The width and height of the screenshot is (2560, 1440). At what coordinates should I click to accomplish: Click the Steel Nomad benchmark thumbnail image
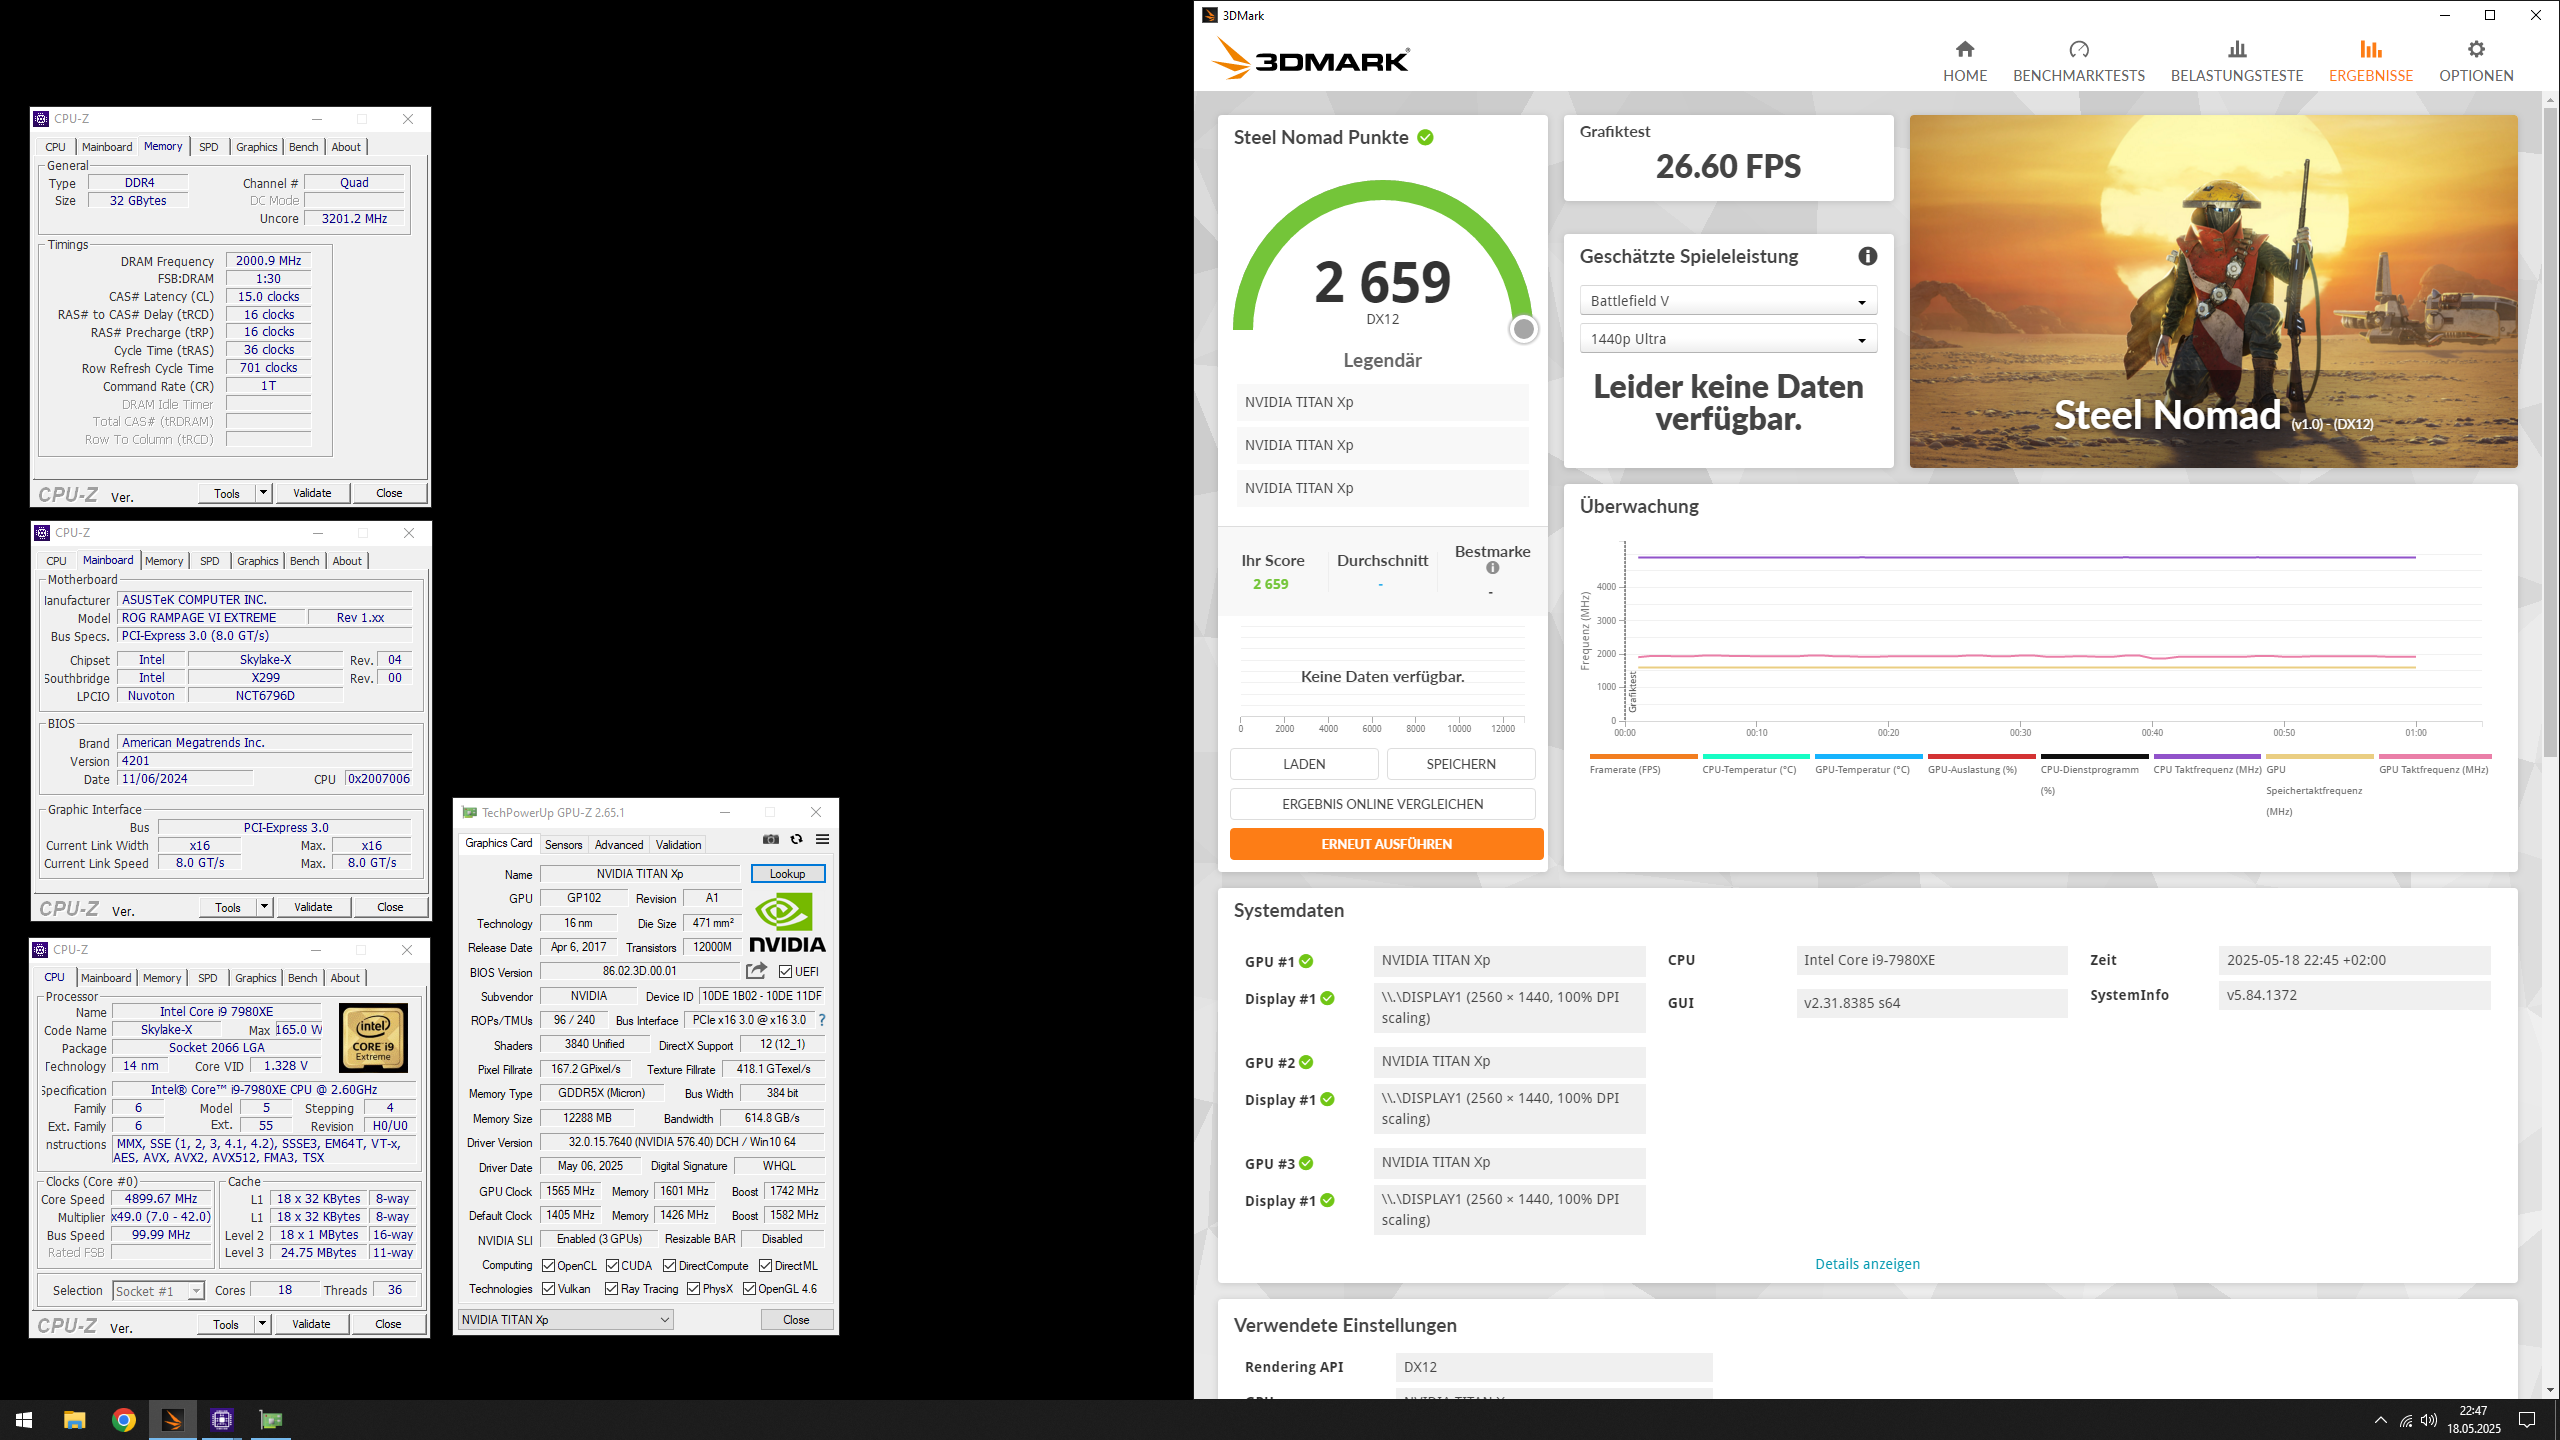2213,291
